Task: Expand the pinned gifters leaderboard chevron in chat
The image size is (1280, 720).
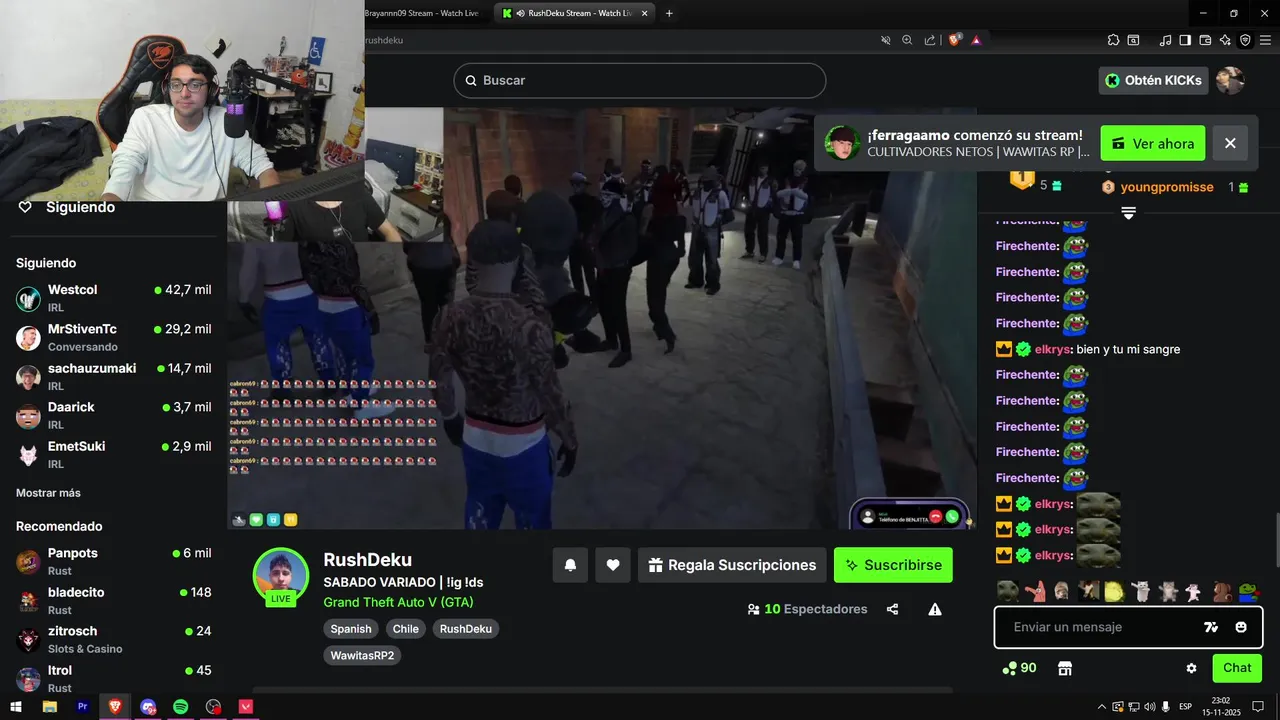Action: point(1129,213)
